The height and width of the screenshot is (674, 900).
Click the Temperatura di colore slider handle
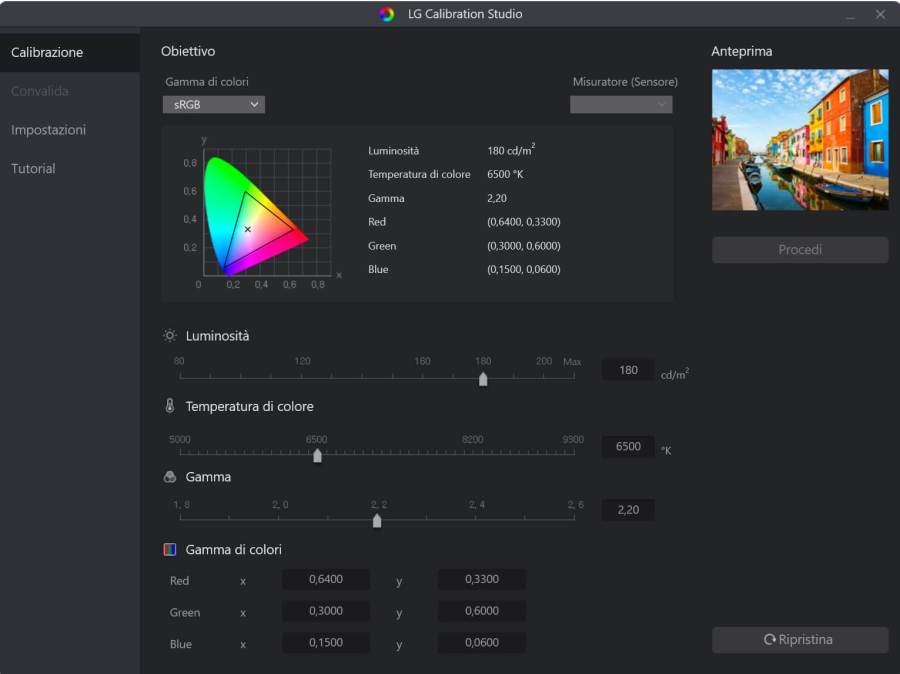(317, 456)
